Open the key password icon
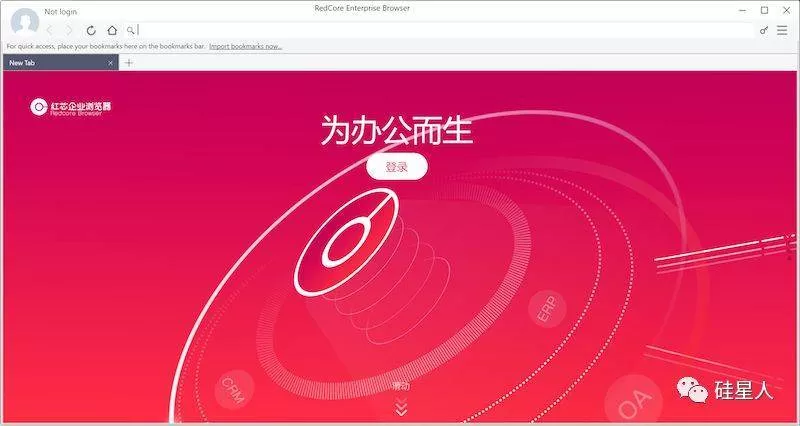The image size is (800, 426). (x=764, y=31)
